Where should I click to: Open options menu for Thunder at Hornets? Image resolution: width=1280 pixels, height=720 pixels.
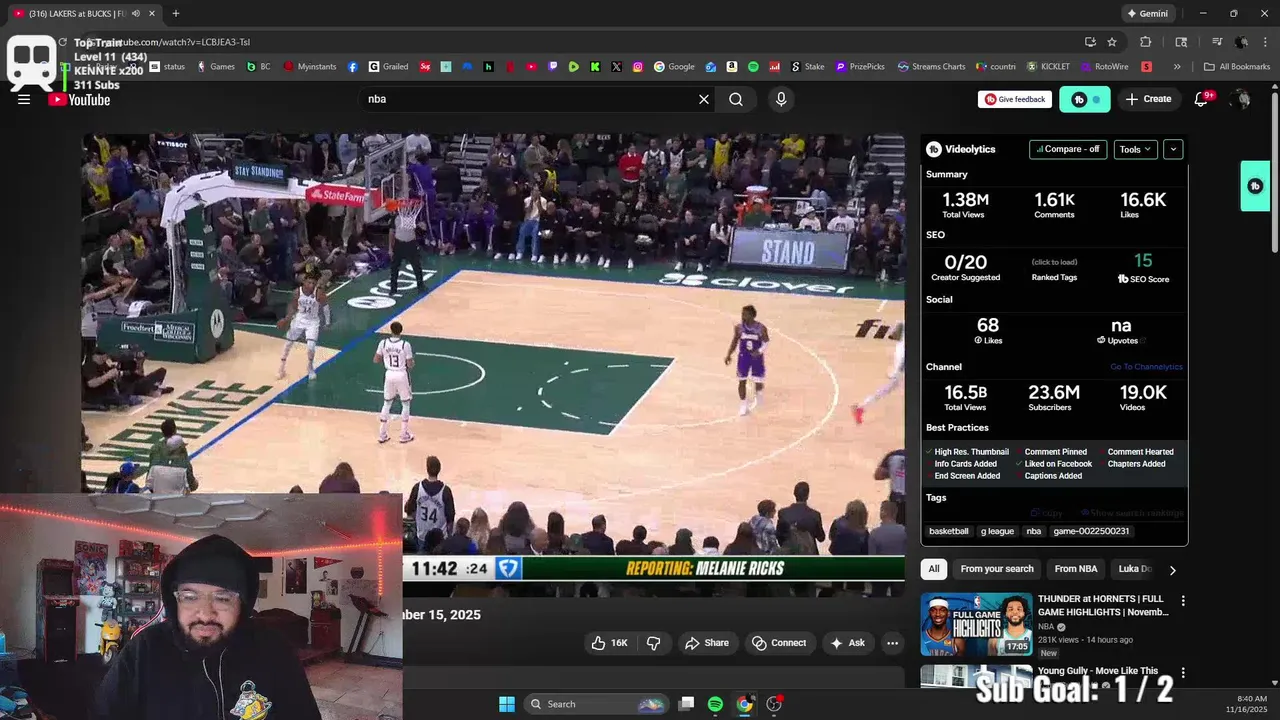pos(1183,601)
